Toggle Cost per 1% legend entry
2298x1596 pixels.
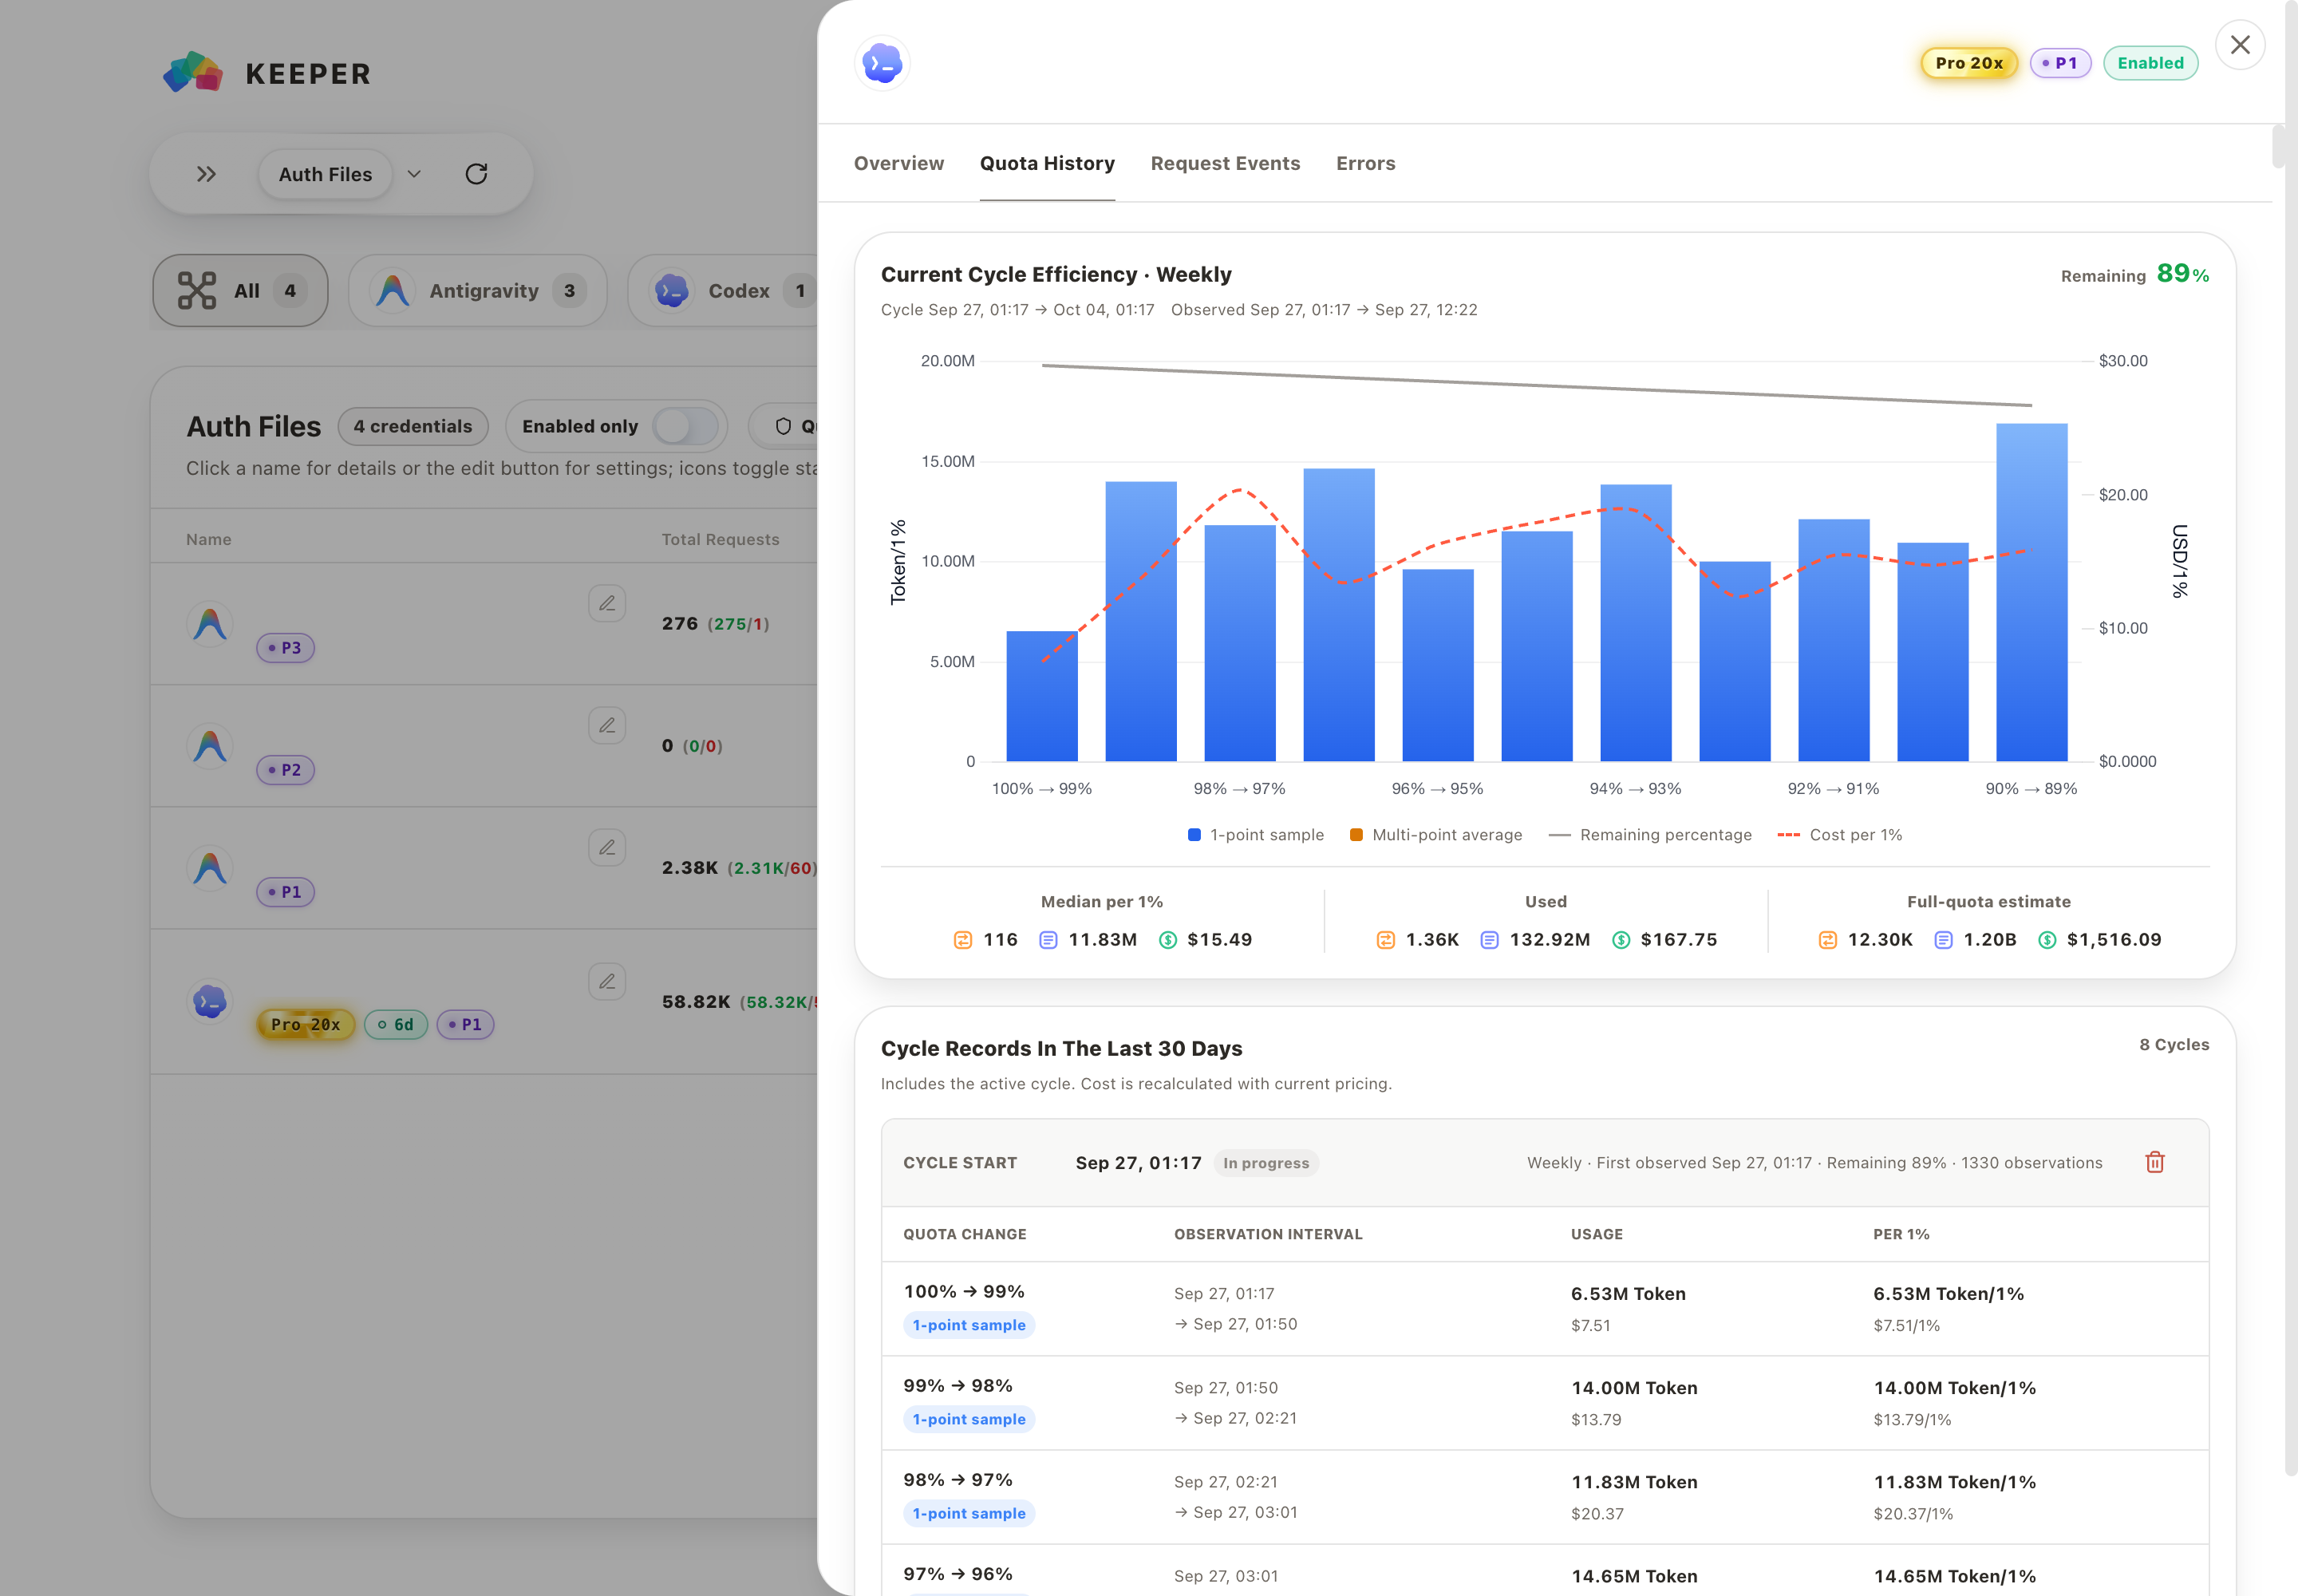pos(1840,835)
